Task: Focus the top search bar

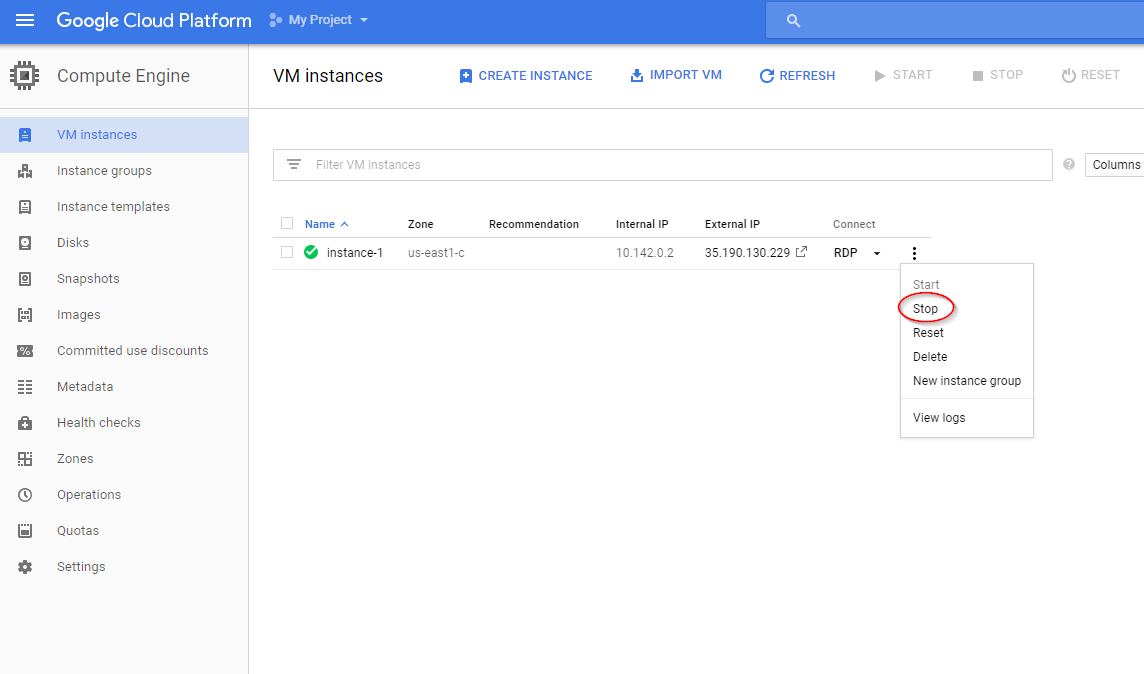Action: 955,20
